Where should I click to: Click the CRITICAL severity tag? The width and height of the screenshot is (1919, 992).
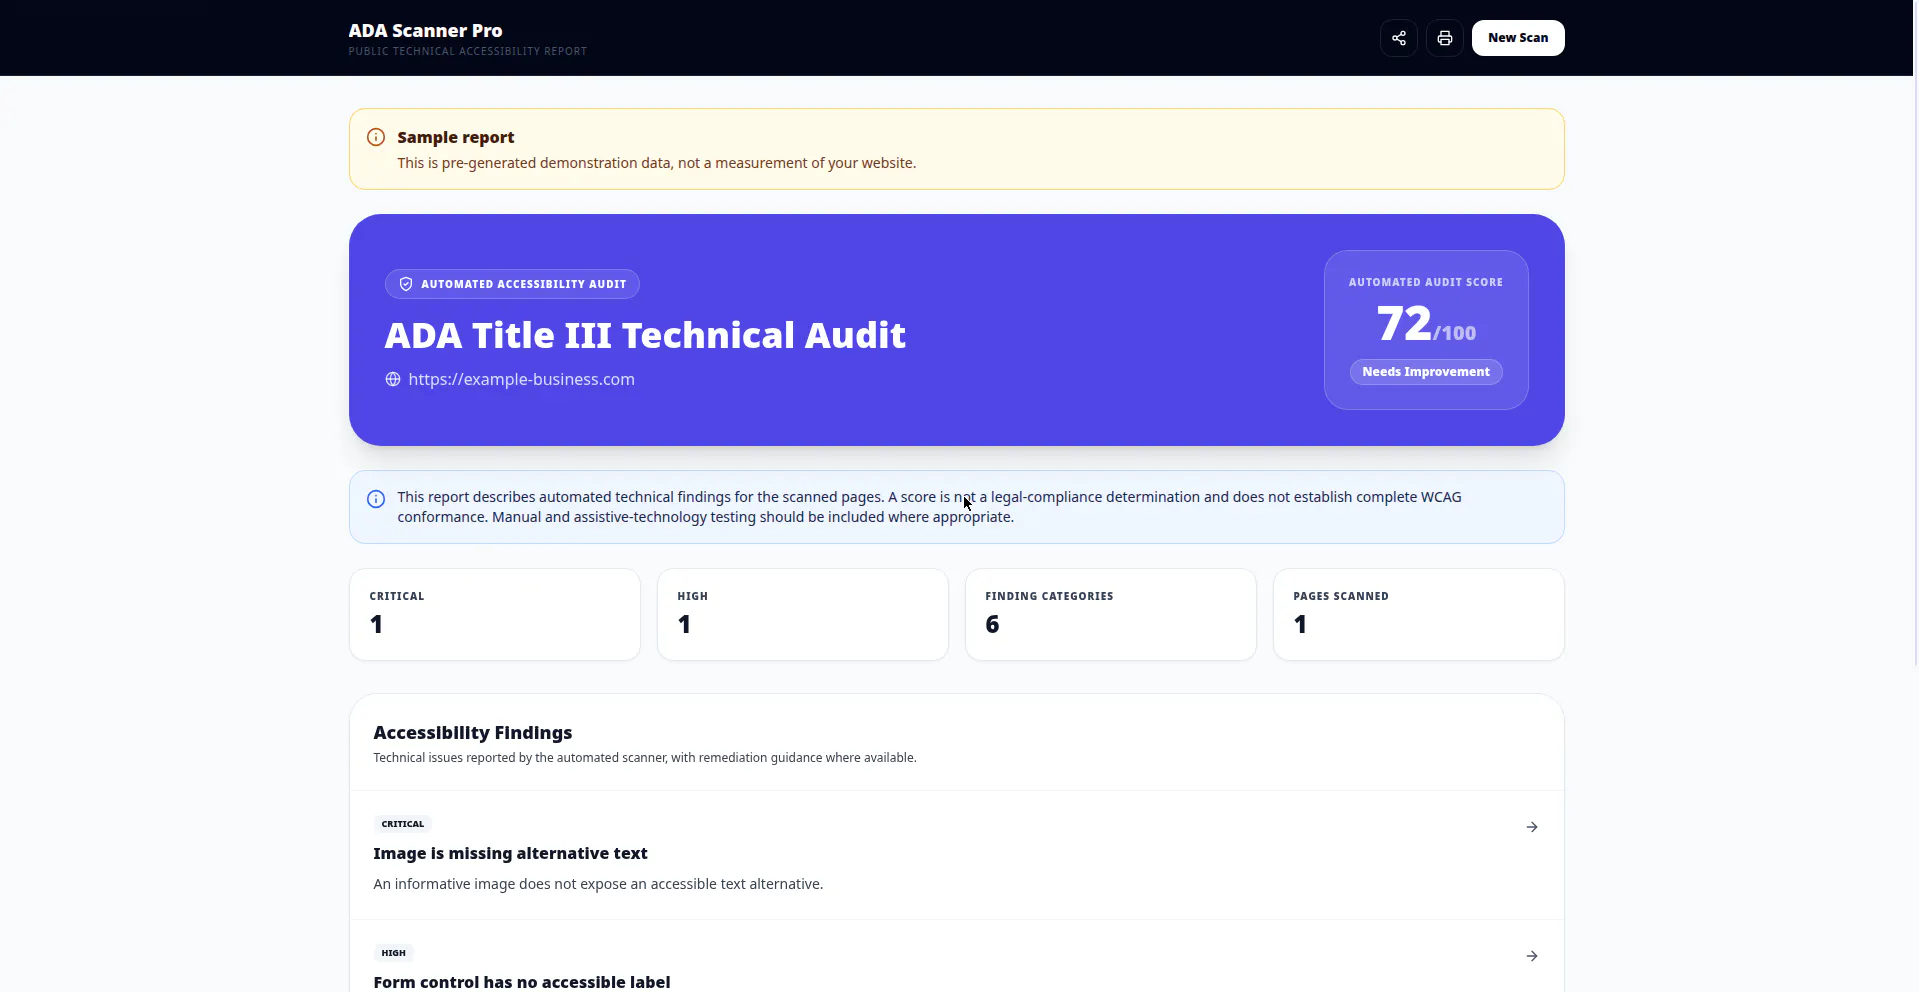402,824
